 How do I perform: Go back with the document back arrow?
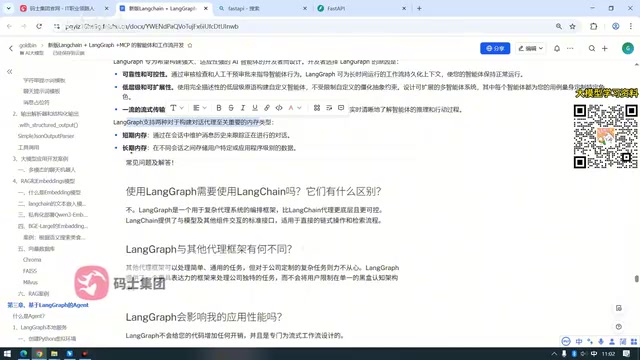[x=11, y=48]
